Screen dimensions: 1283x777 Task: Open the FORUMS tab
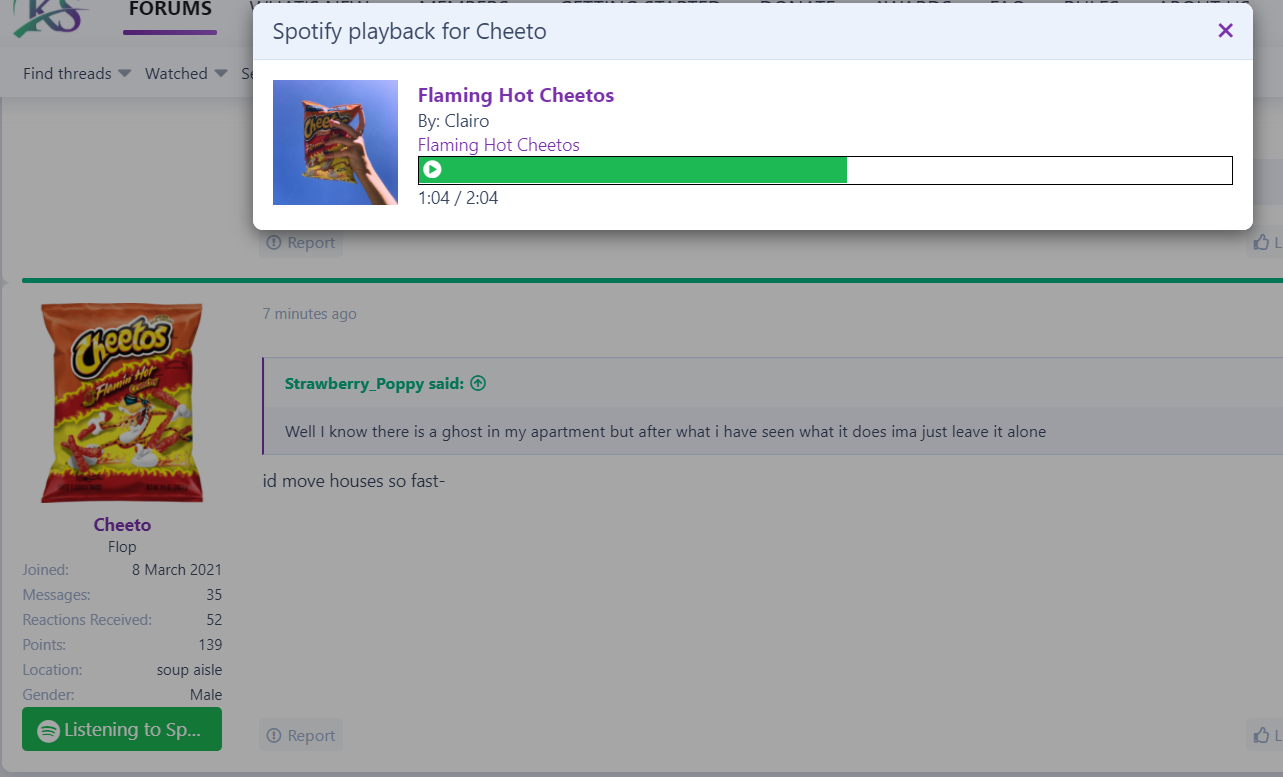click(x=170, y=10)
